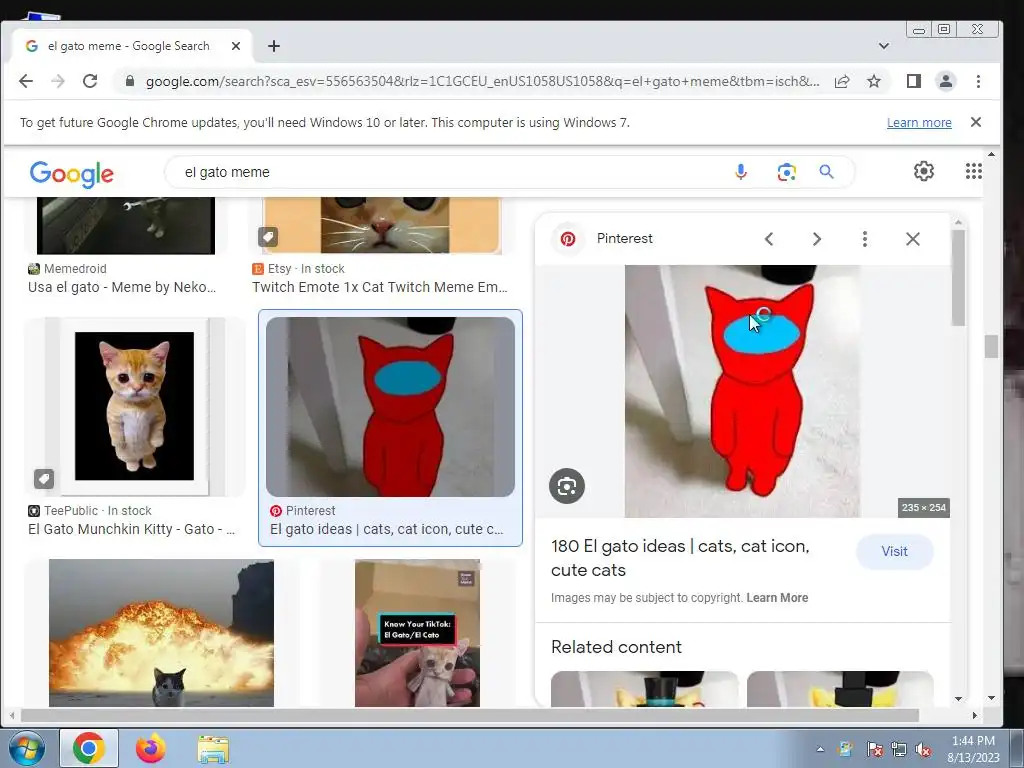Dismiss the Windows 7 update notice
Screen dimensions: 1024x768
(976, 122)
